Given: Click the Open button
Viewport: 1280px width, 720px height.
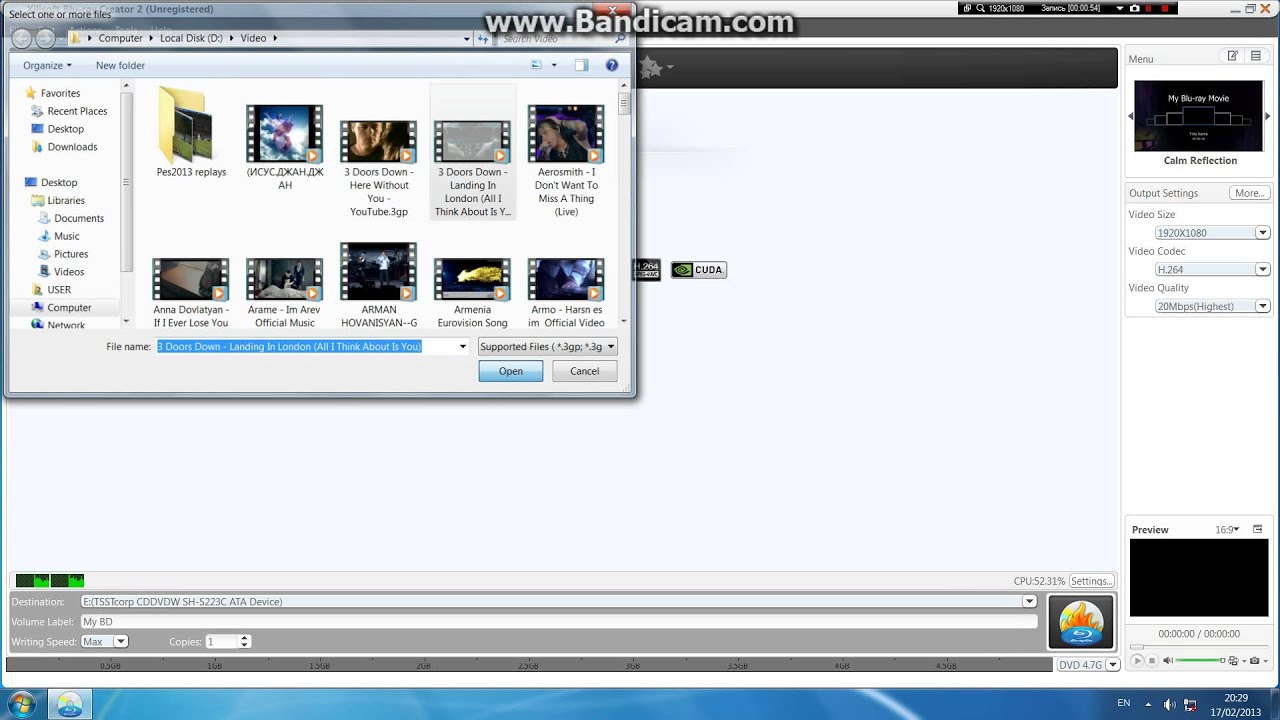Looking at the screenshot, I should click(x=510, y=371).
